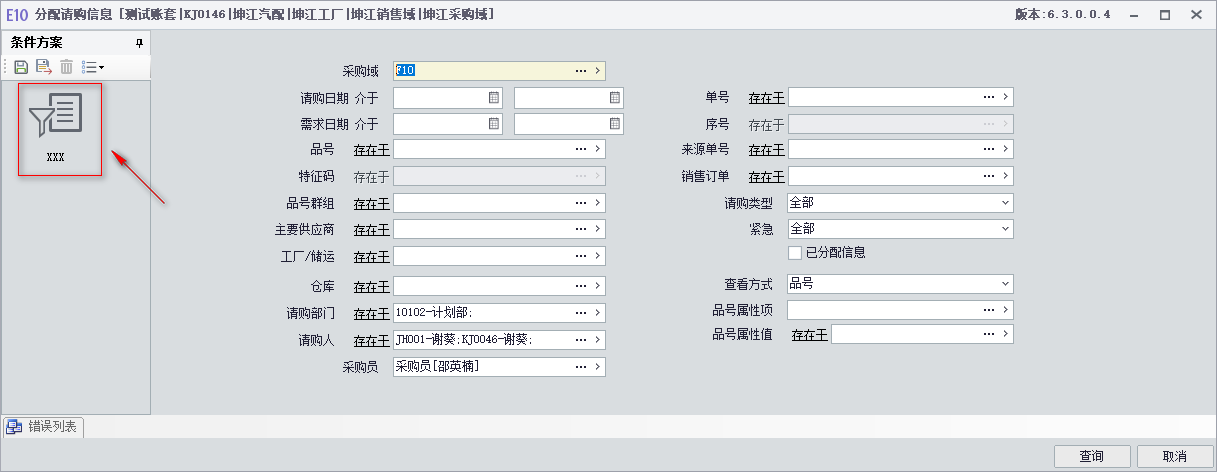Click the 查询 button
Screen dimensions: 1217x472
(x=1092, y=456)
